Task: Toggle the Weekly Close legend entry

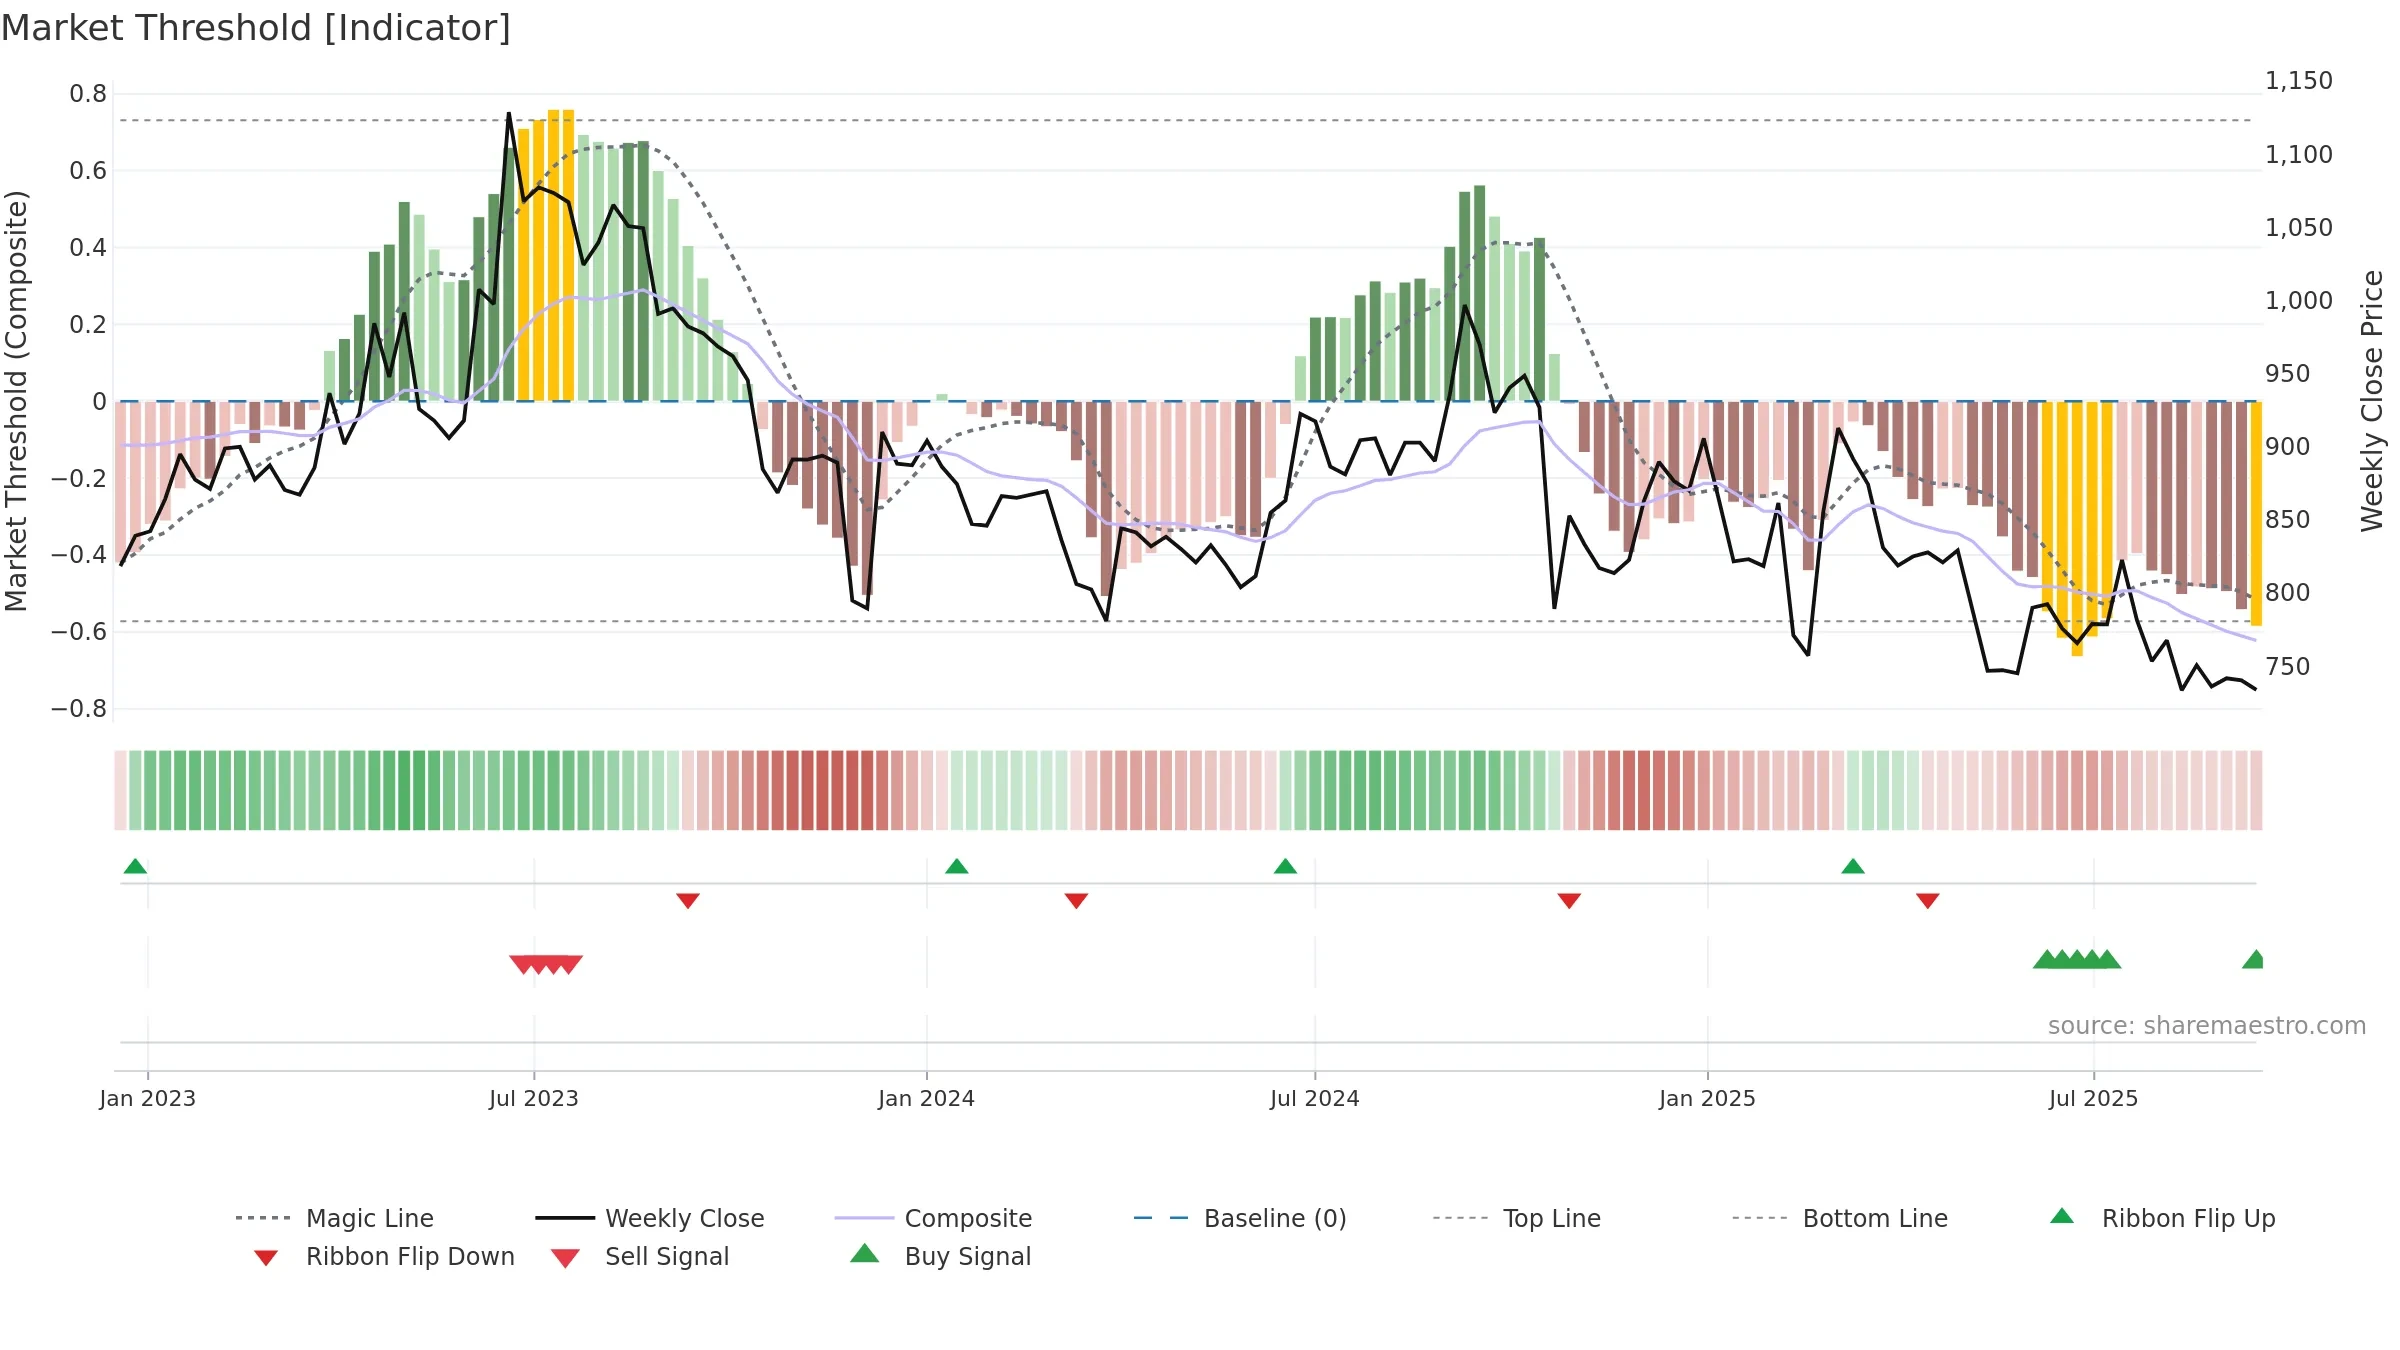Action: pyautogui.click(x=650, y=1218)
